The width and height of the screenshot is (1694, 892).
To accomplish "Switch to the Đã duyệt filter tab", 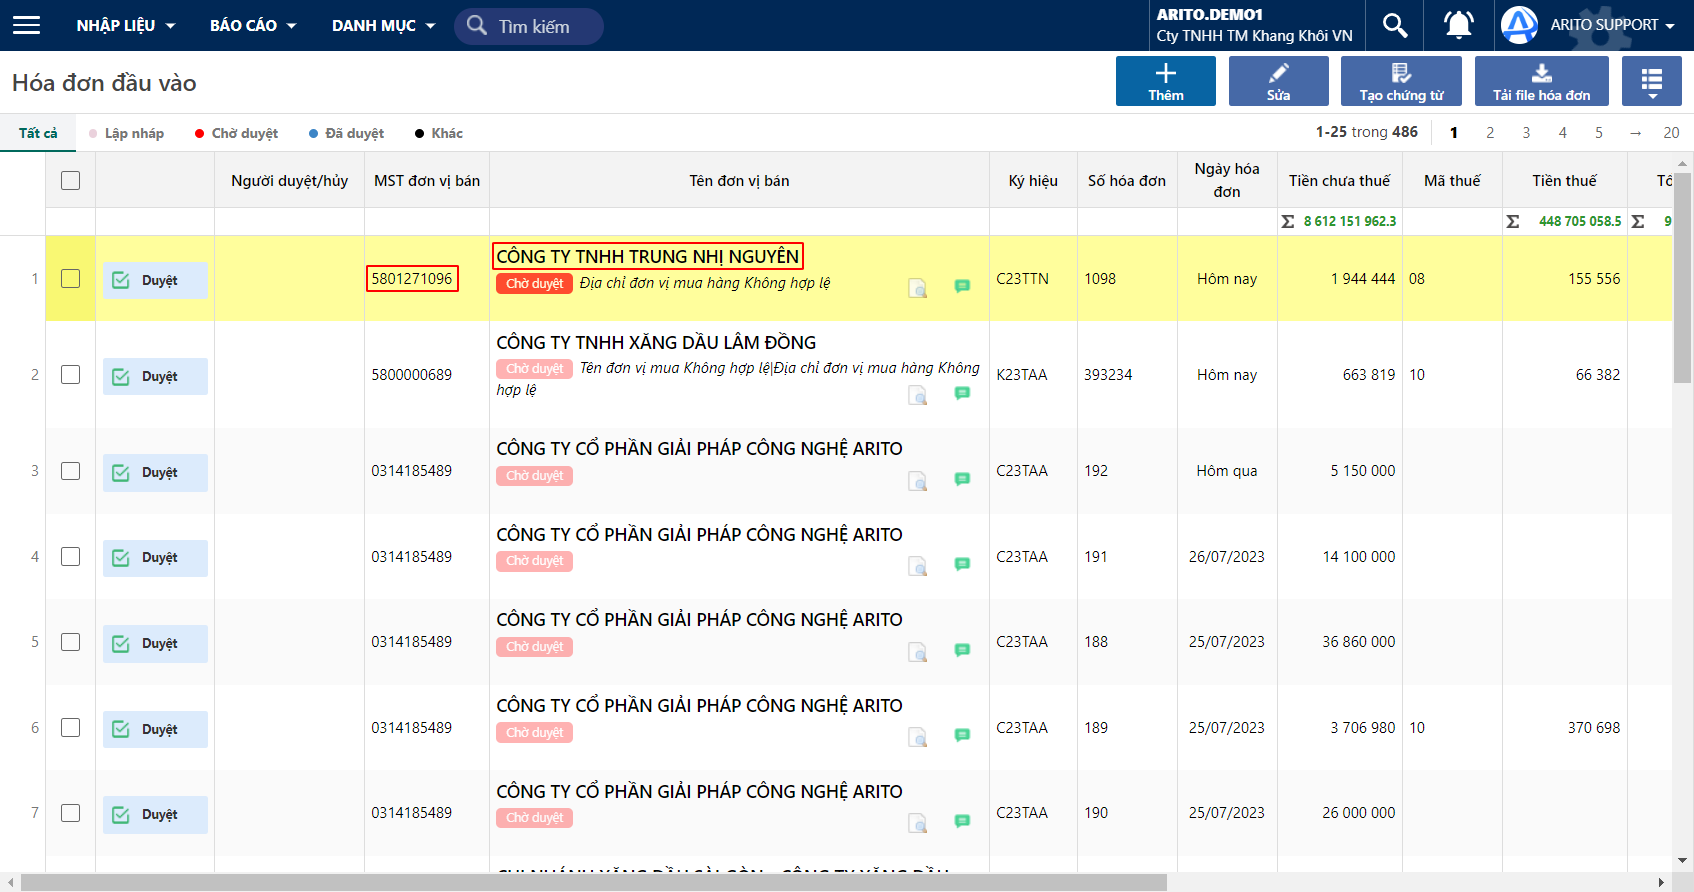I will 346,133.
